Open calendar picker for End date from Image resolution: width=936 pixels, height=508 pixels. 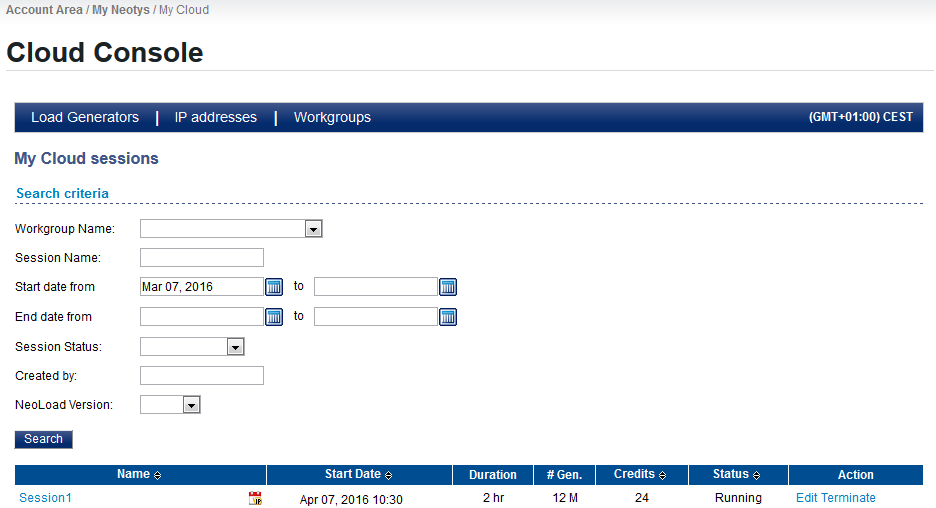pyautogui.click(x=274, y=317)
